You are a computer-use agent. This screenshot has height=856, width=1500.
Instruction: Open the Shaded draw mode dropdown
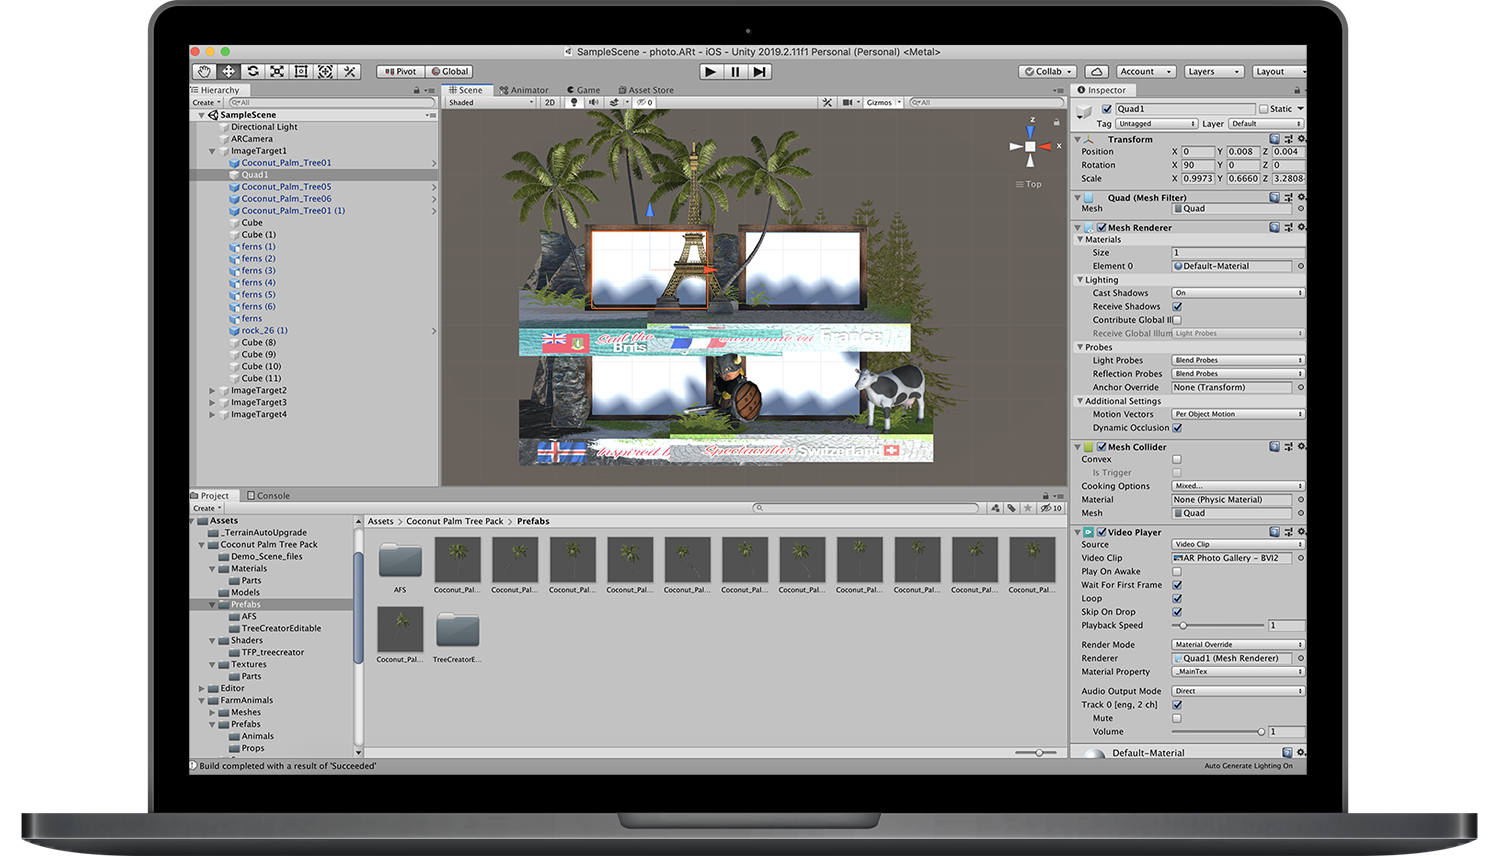(491, 102)
